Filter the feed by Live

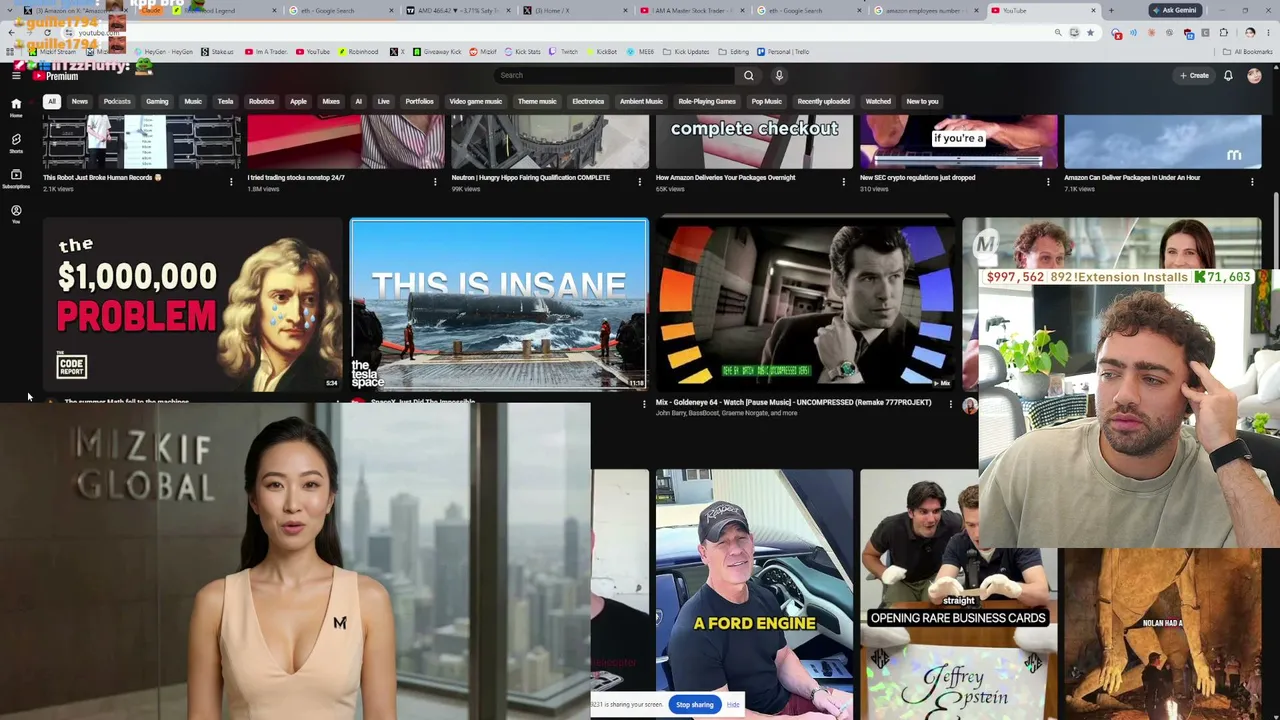(383, 101)
